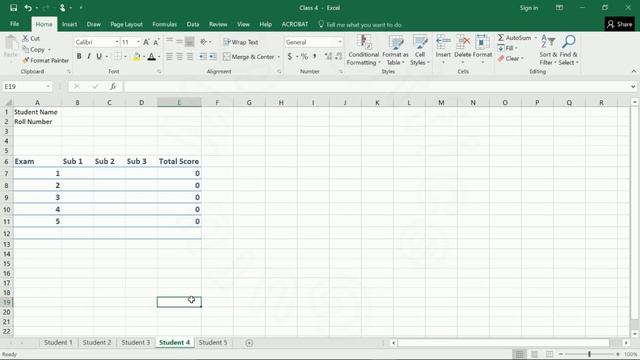Select align left
This screenshot has height=360, width=640.
tap(169, 57)
